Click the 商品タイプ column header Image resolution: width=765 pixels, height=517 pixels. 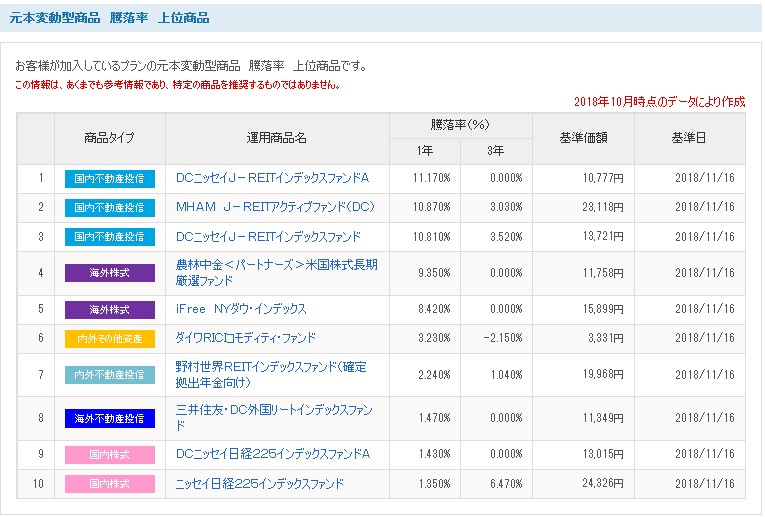[109, 139]
